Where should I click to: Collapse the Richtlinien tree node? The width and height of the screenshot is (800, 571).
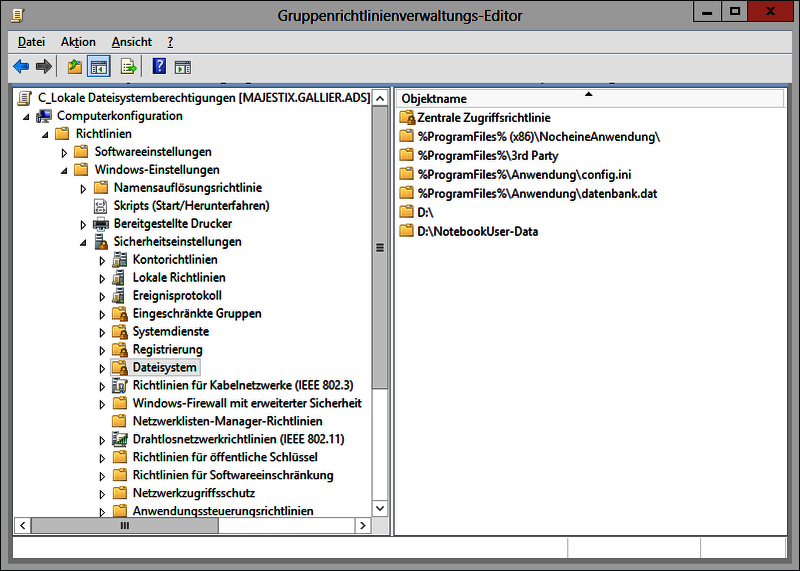coord(45,135)
